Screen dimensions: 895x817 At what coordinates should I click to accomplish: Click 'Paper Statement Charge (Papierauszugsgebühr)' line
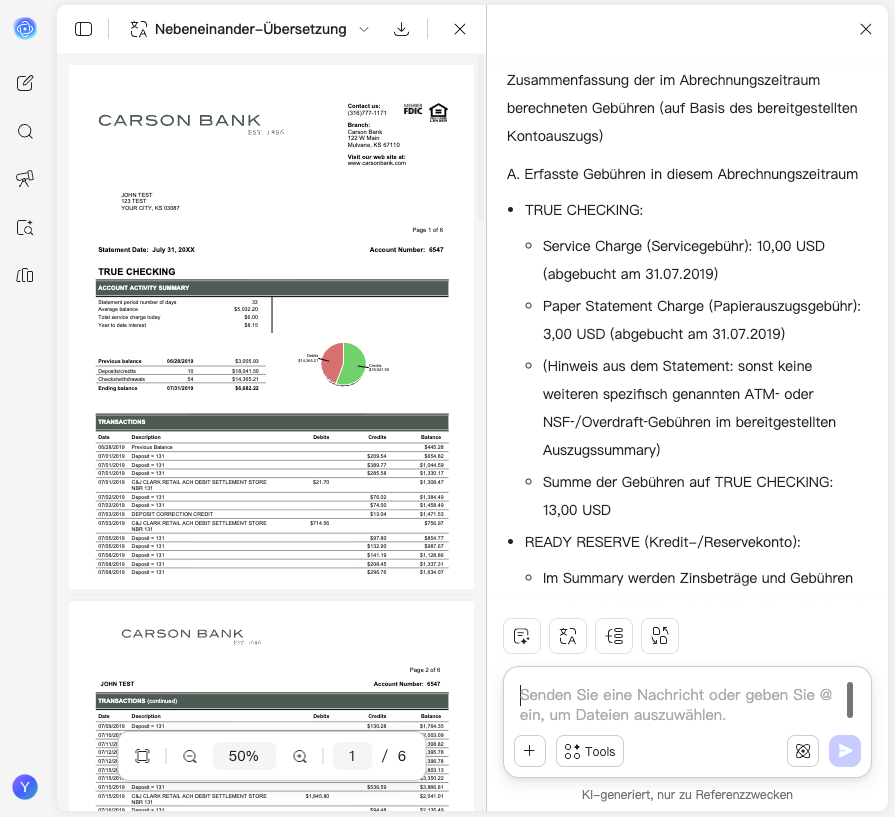pos(702,320)
